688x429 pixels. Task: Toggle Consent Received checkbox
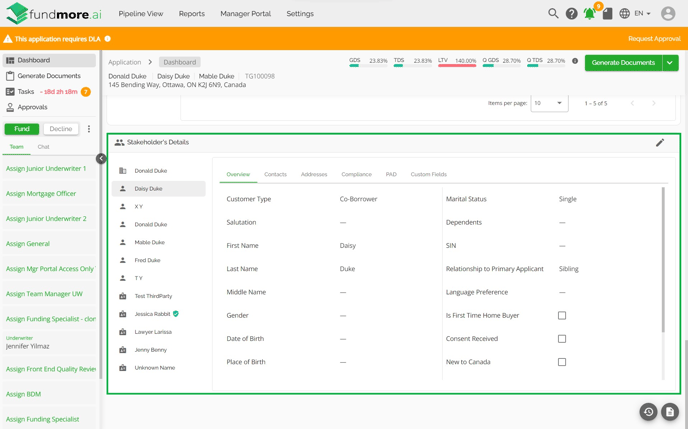coord(562,339)
